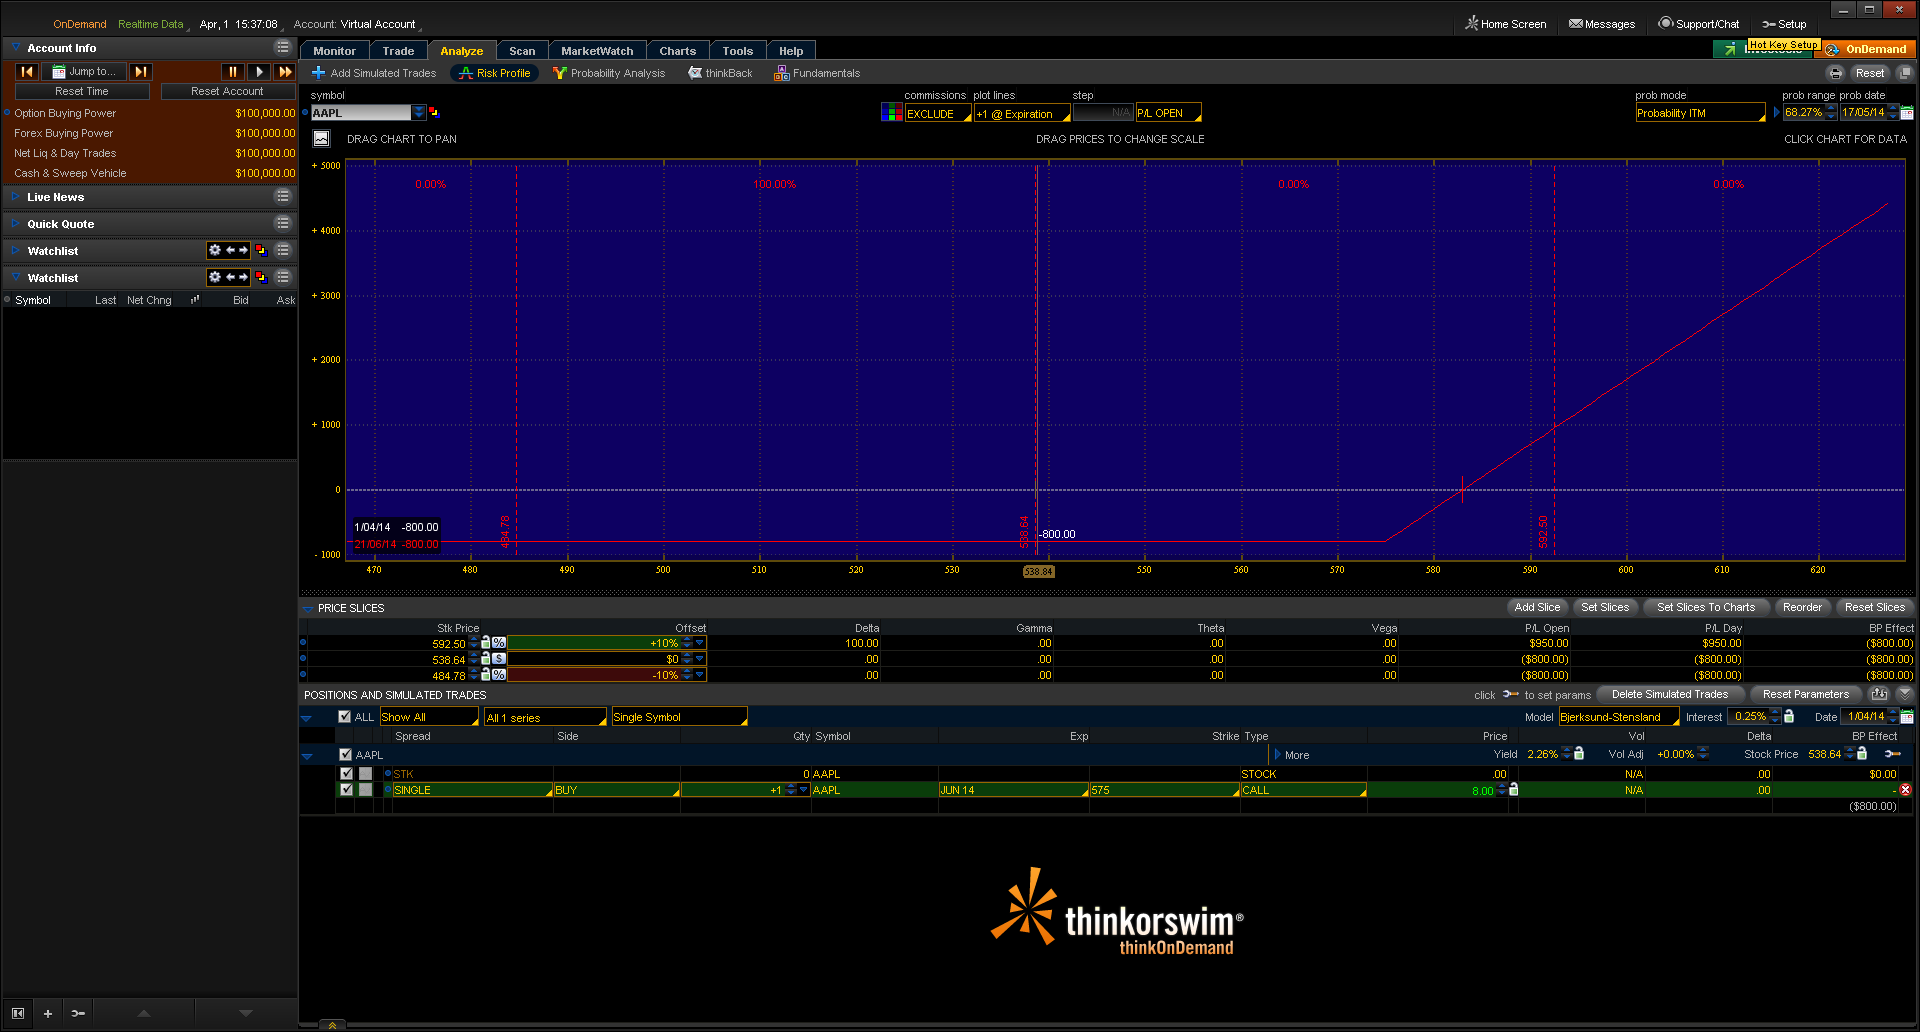Click Reset Slices button
The image size is (1920, 1032).
[1875, 607]
